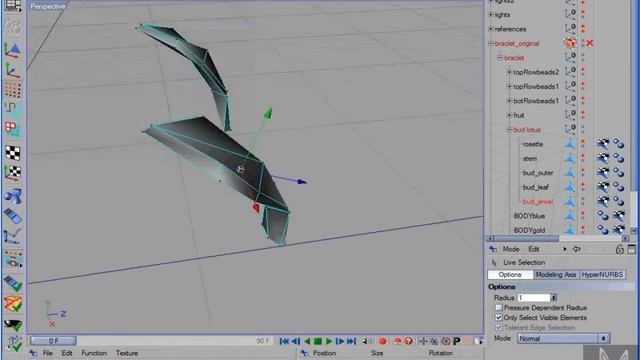
Task: Click the attribute manager lock icon
Action: click(620, 249)
